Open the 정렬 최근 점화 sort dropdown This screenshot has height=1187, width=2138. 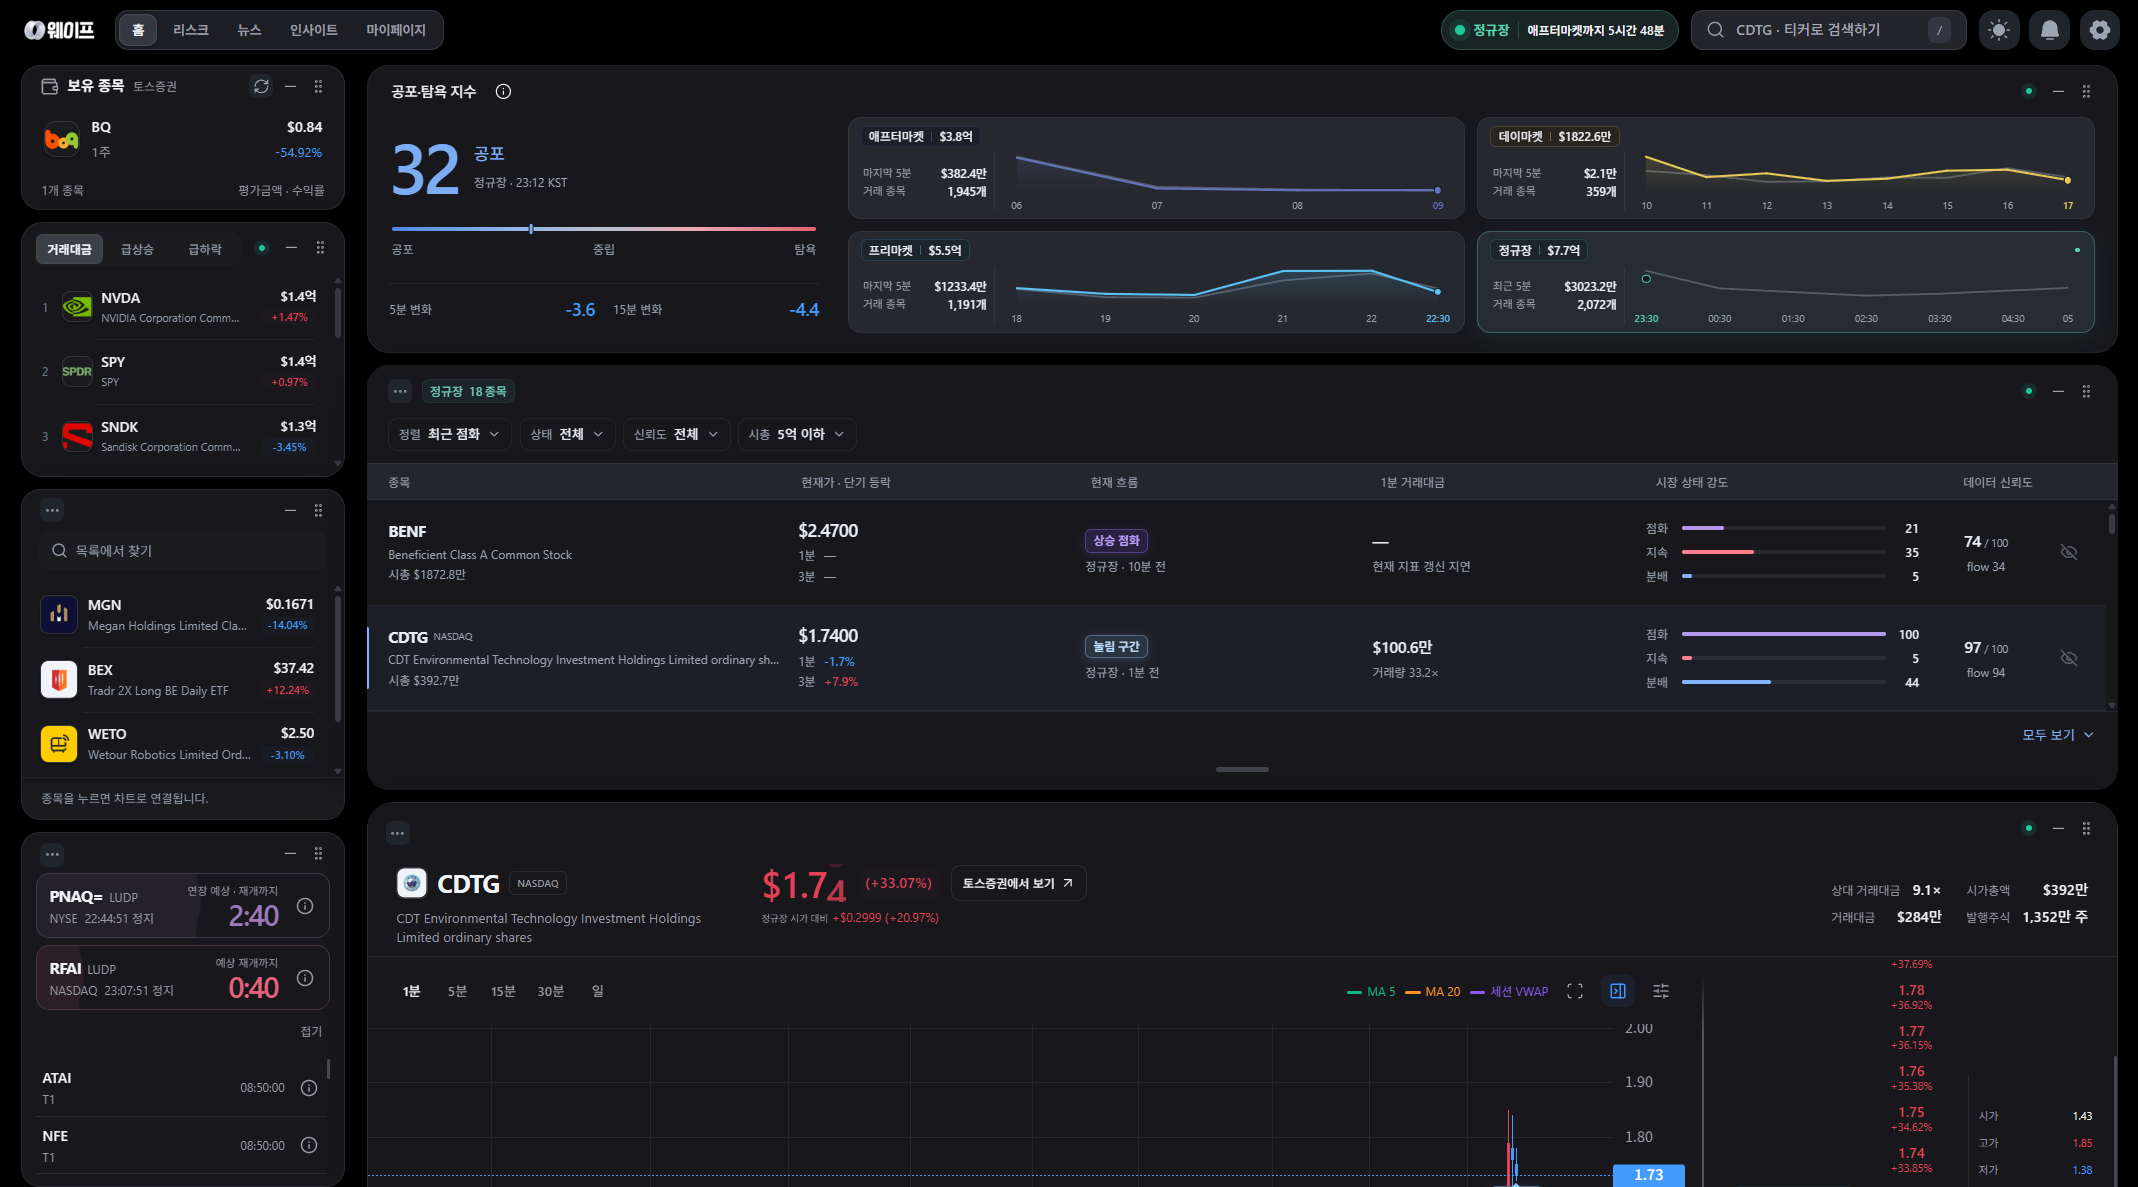[x=450, y=434]
